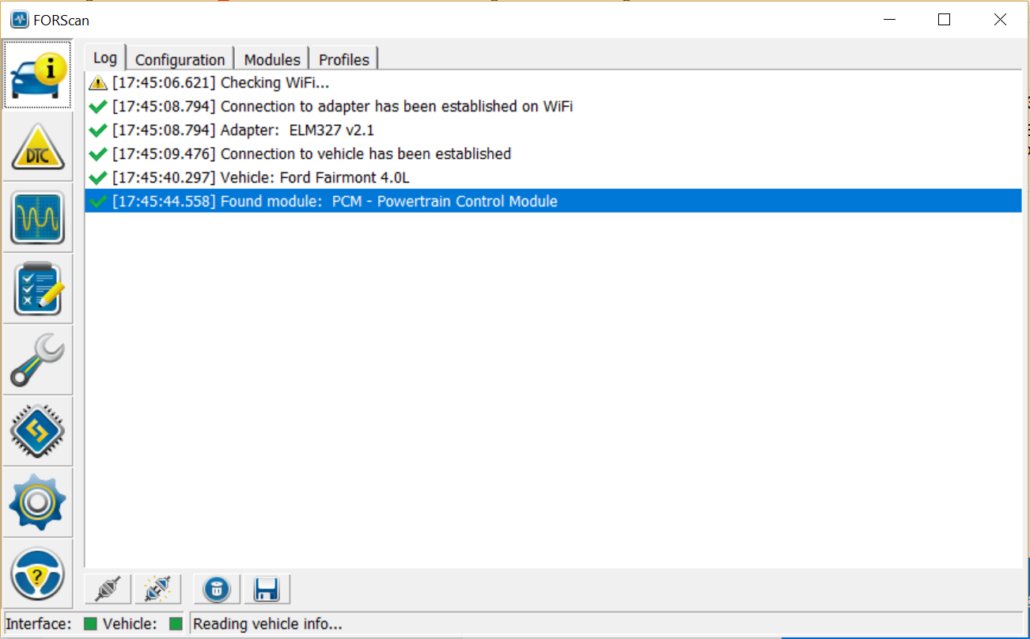Image resolution: width=1030 pixels, height=639 pixels.
Task: Switch to the Configuration tab
Action: pyautogui.click(x=180, y=60)
